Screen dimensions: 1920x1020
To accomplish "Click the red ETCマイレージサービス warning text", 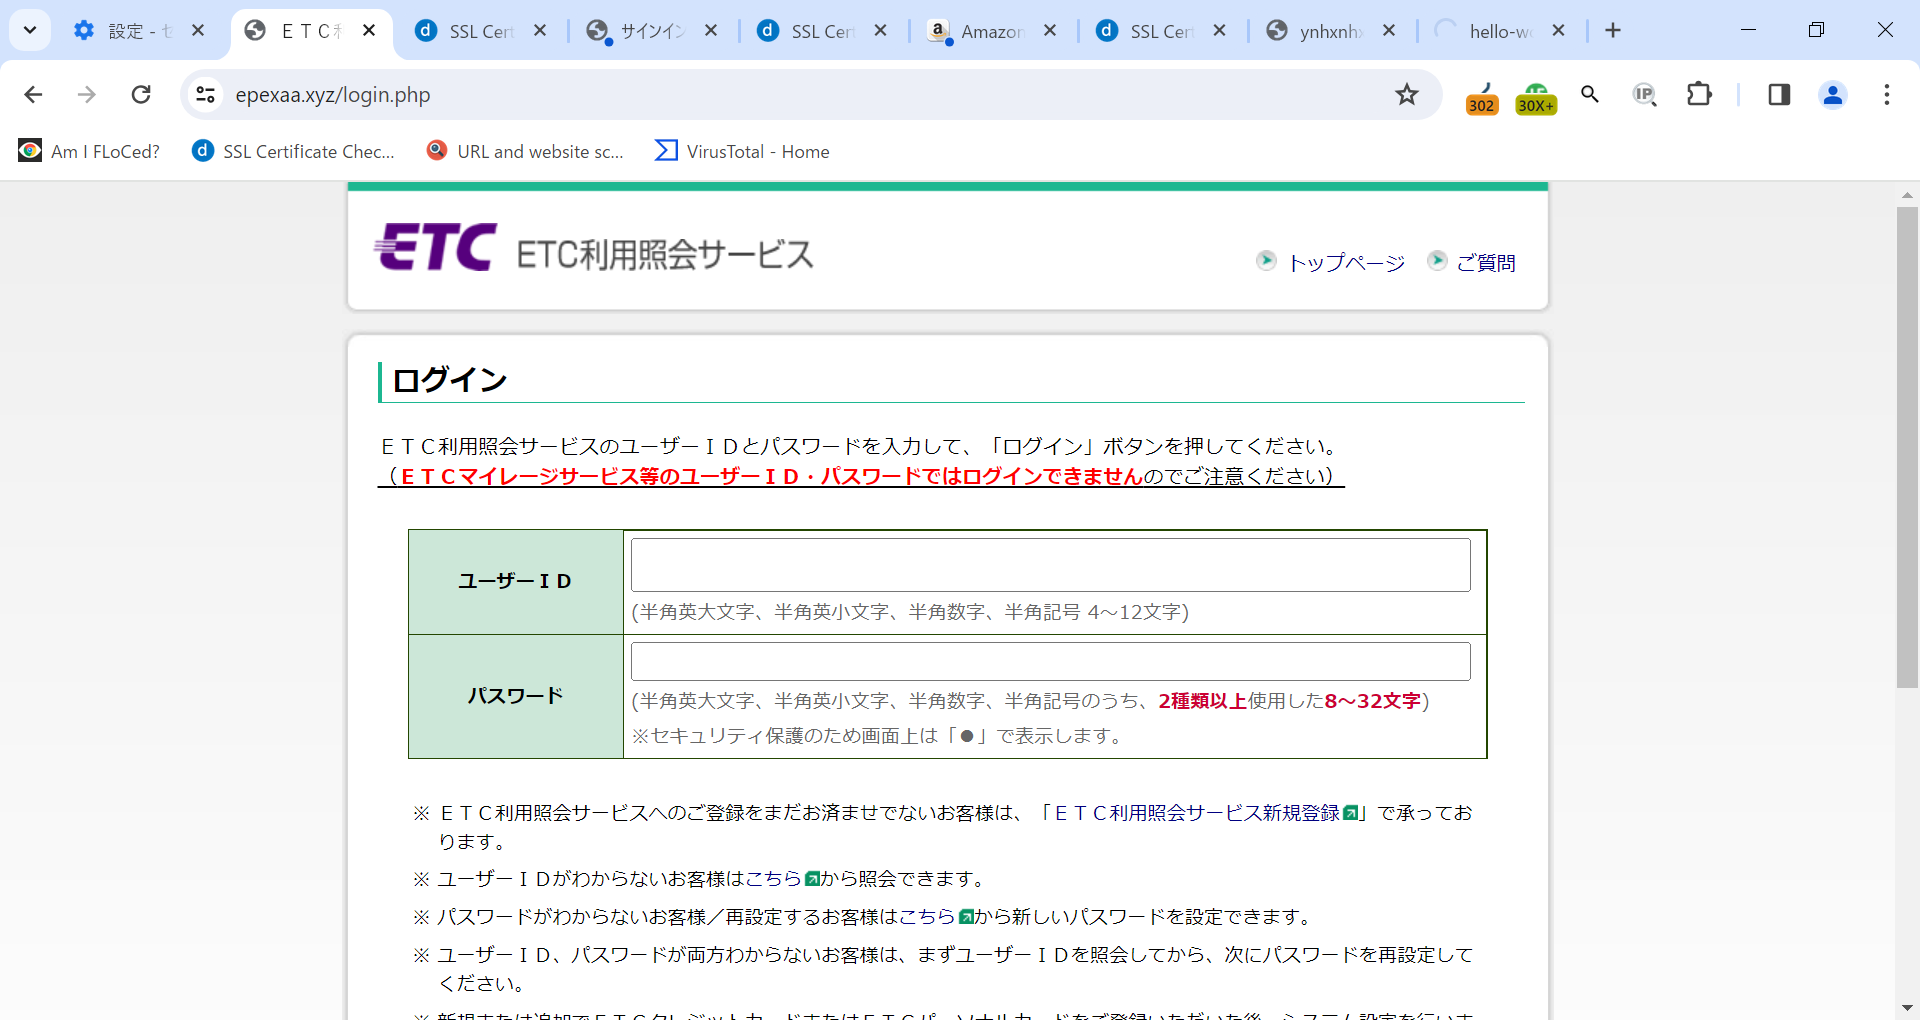I will 771,477.
